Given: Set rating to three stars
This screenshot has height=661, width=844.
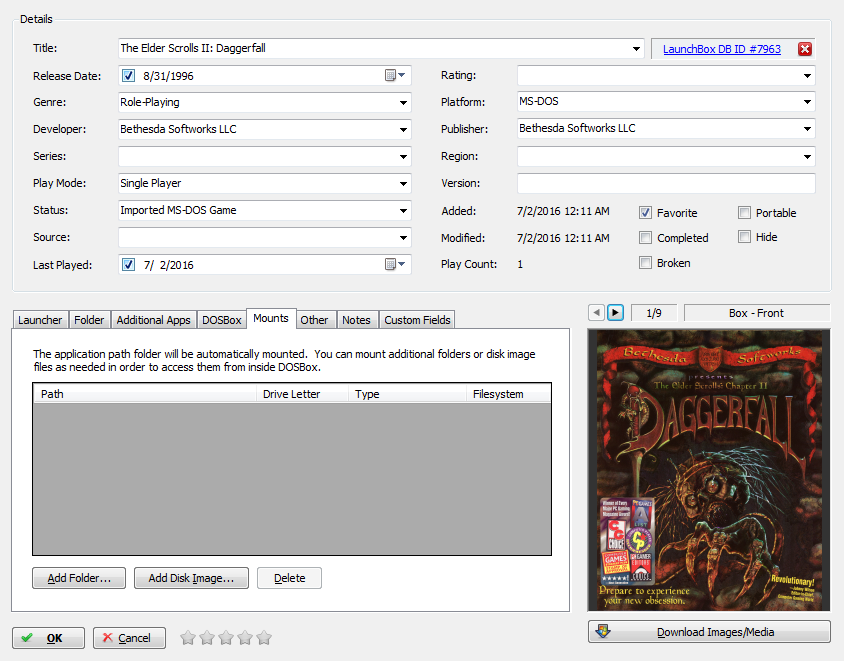Looking at the screenshot, I should [x=226, y=638].
